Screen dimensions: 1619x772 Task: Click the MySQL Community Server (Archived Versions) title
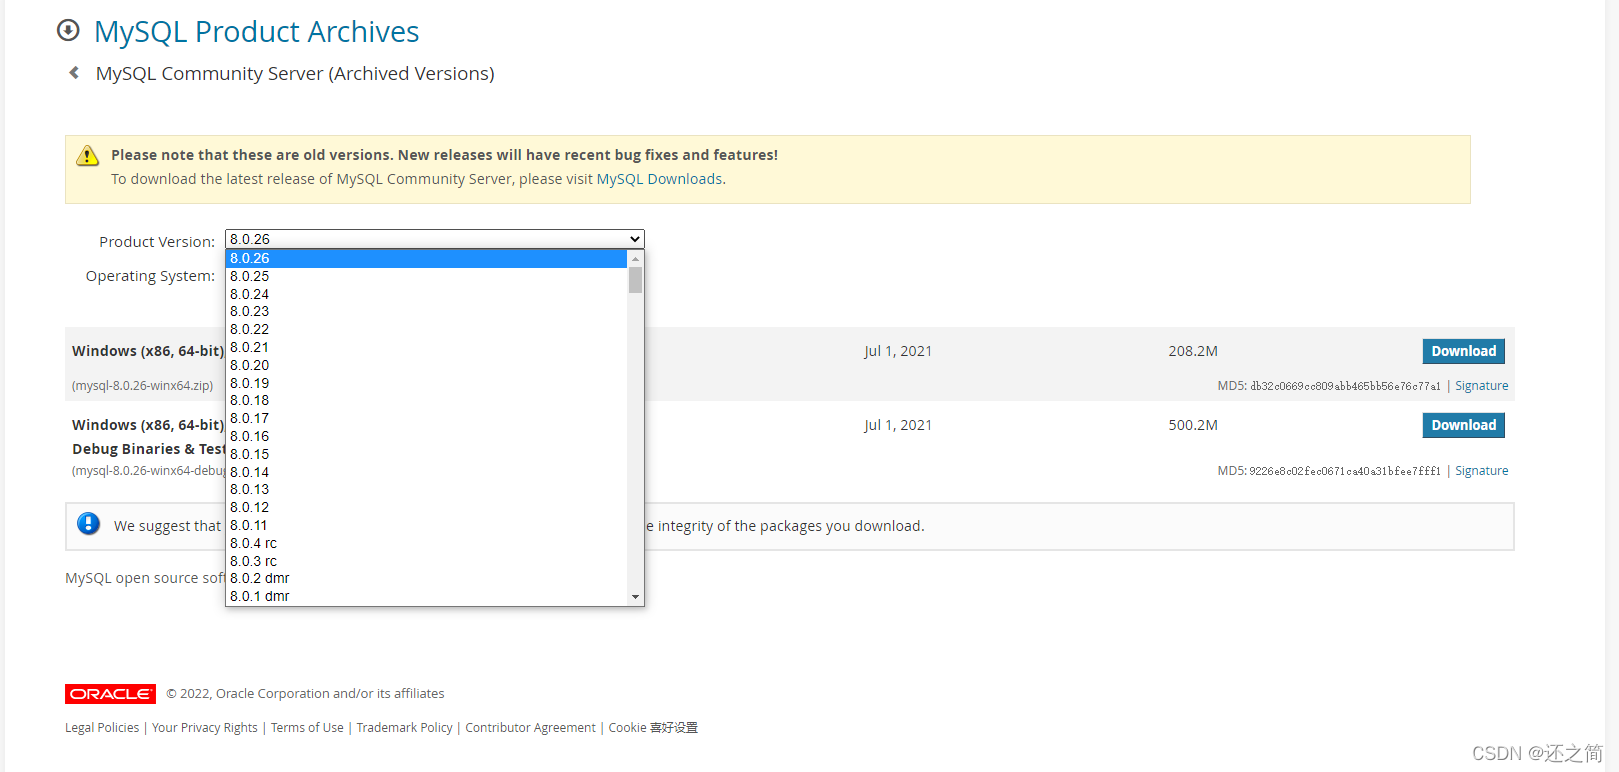(x=295, y=74)
